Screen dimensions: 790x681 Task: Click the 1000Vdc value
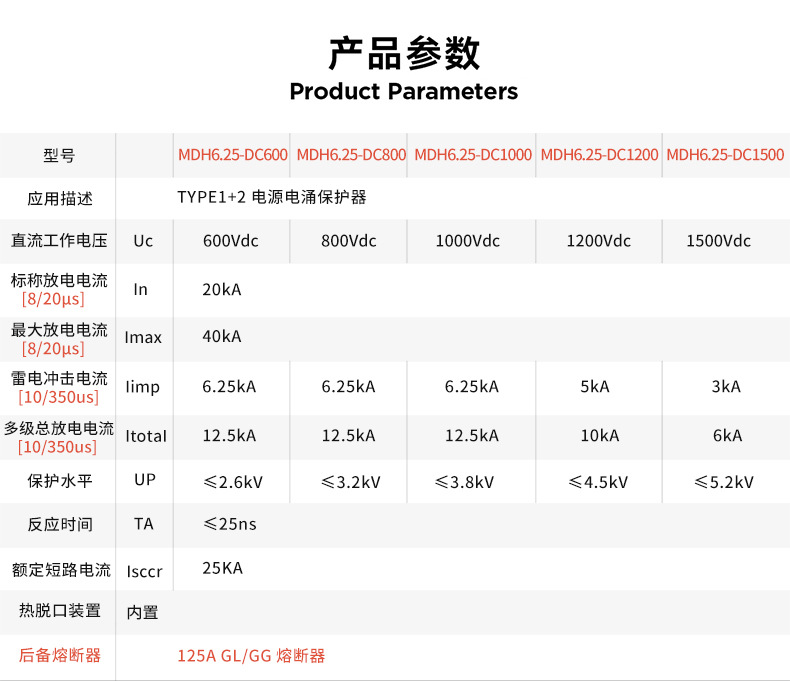pos(468,241)
